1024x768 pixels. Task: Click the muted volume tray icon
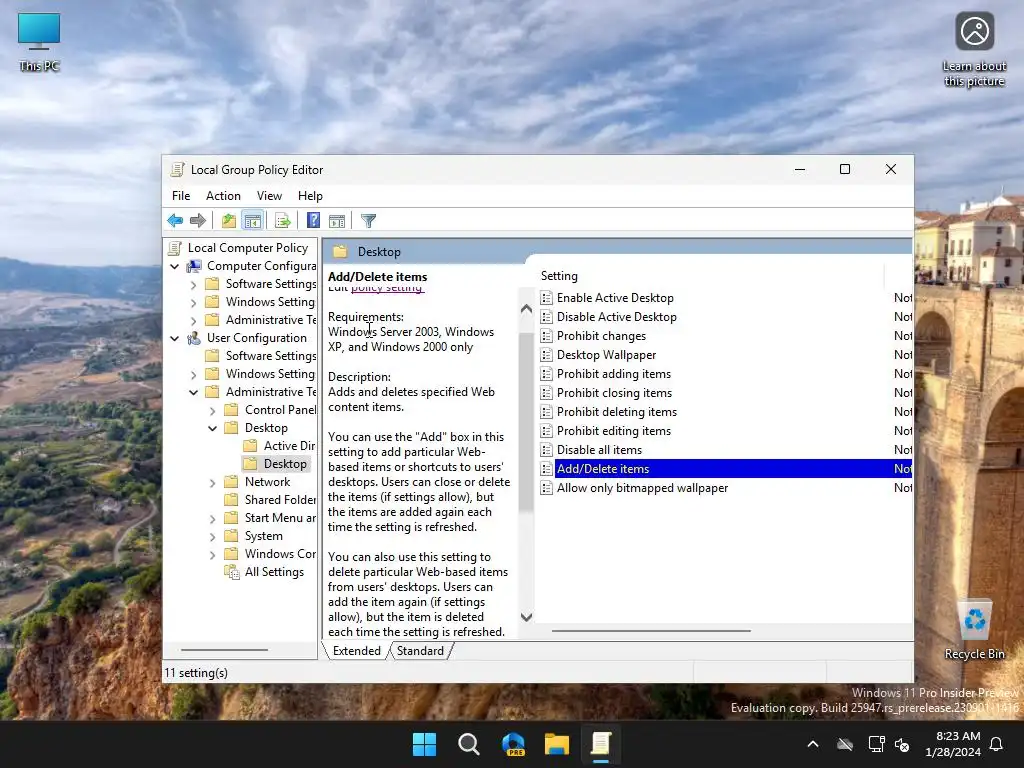[903, 744]
